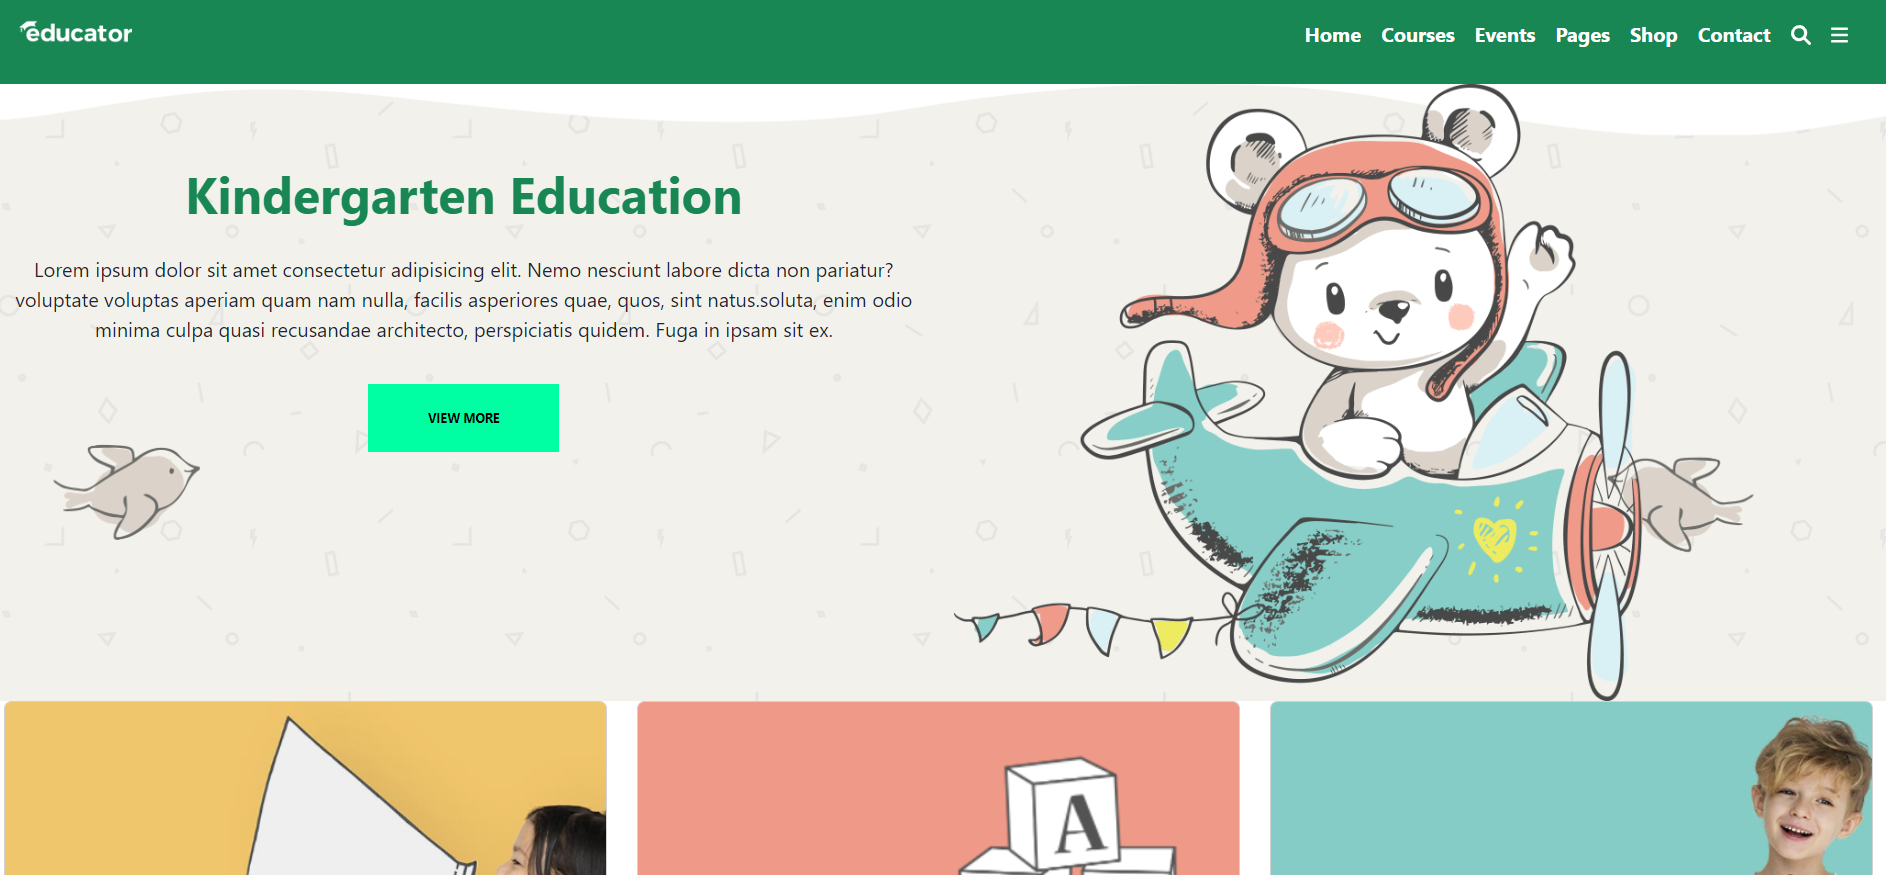Screen dimensions: 1886x875
Task: Click the Kindergarten Education heading
Action: coord(464,197)
